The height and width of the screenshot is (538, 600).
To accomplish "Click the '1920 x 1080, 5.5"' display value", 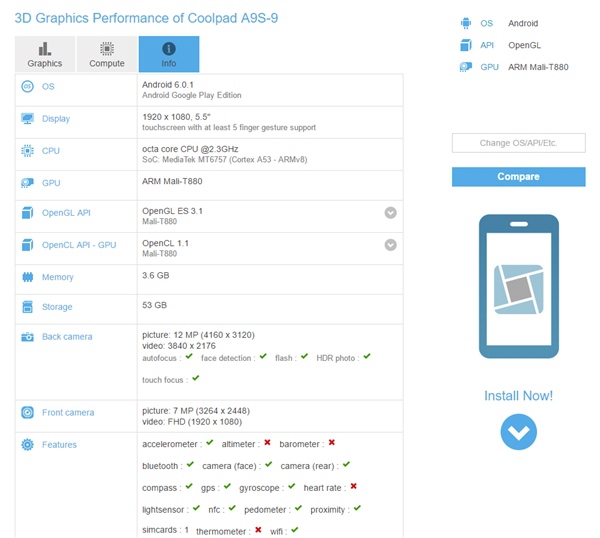I will click(x=176, y=117).
